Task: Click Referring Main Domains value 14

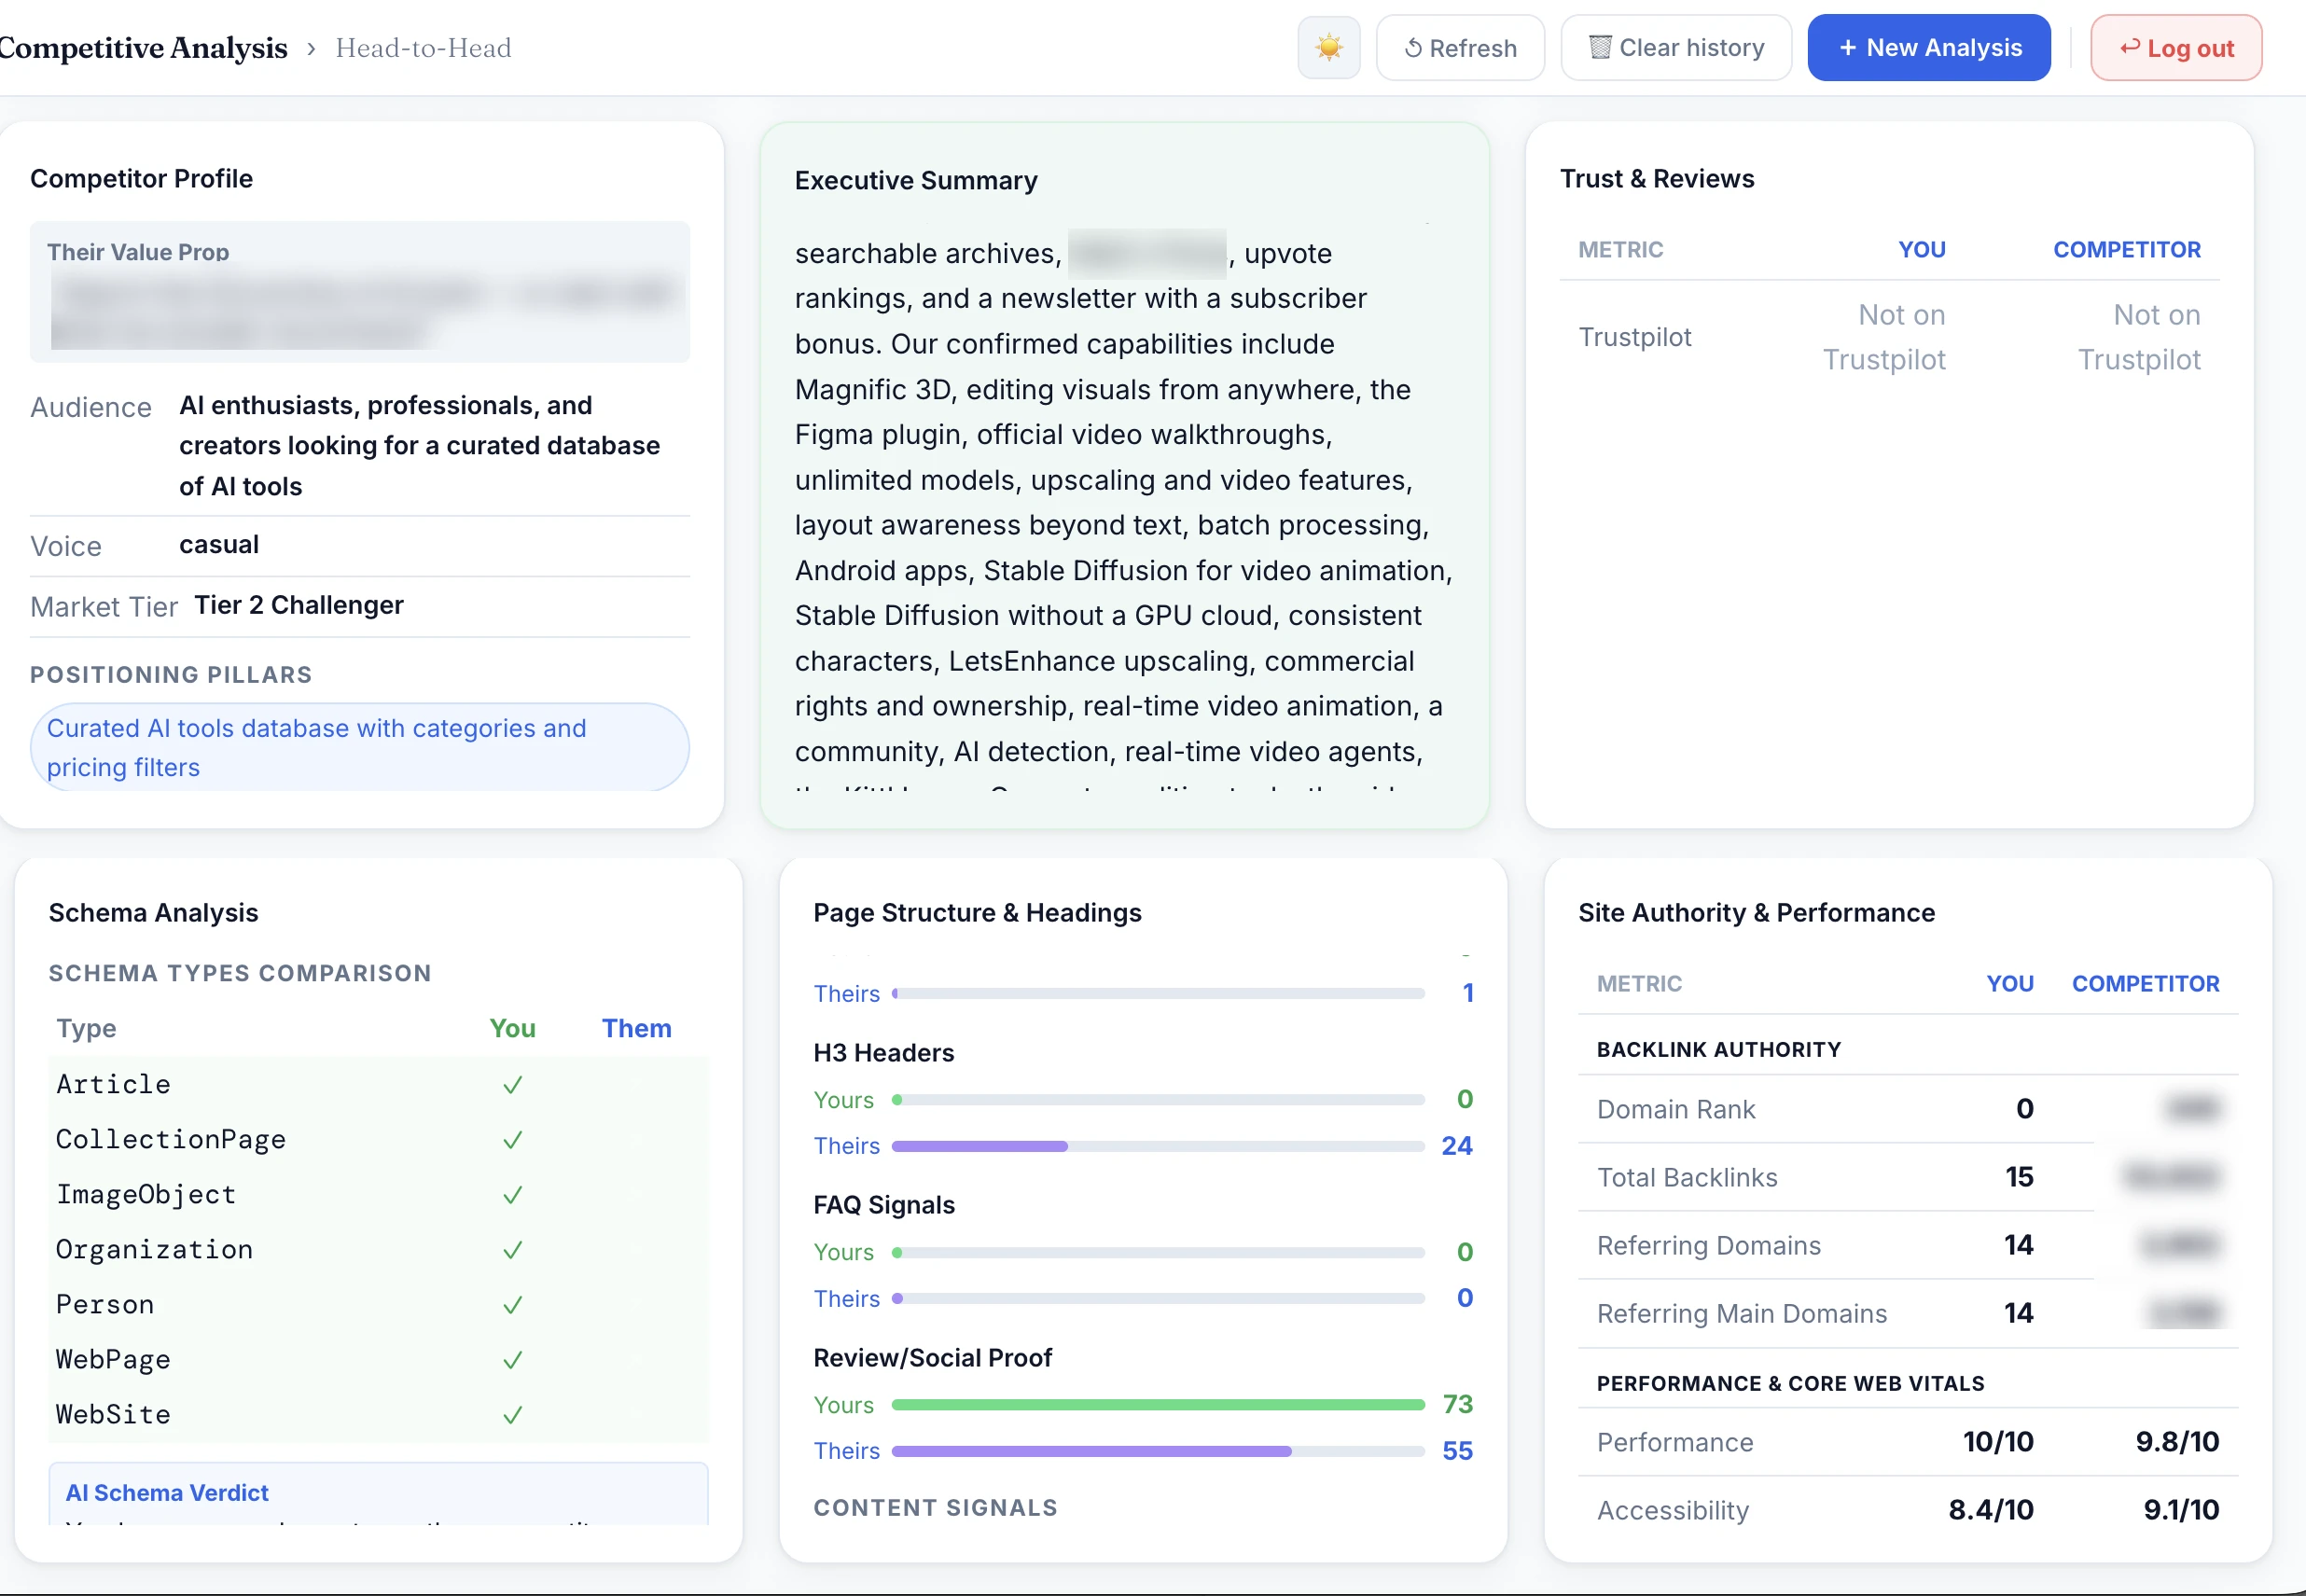Action: point(2019,1313)
